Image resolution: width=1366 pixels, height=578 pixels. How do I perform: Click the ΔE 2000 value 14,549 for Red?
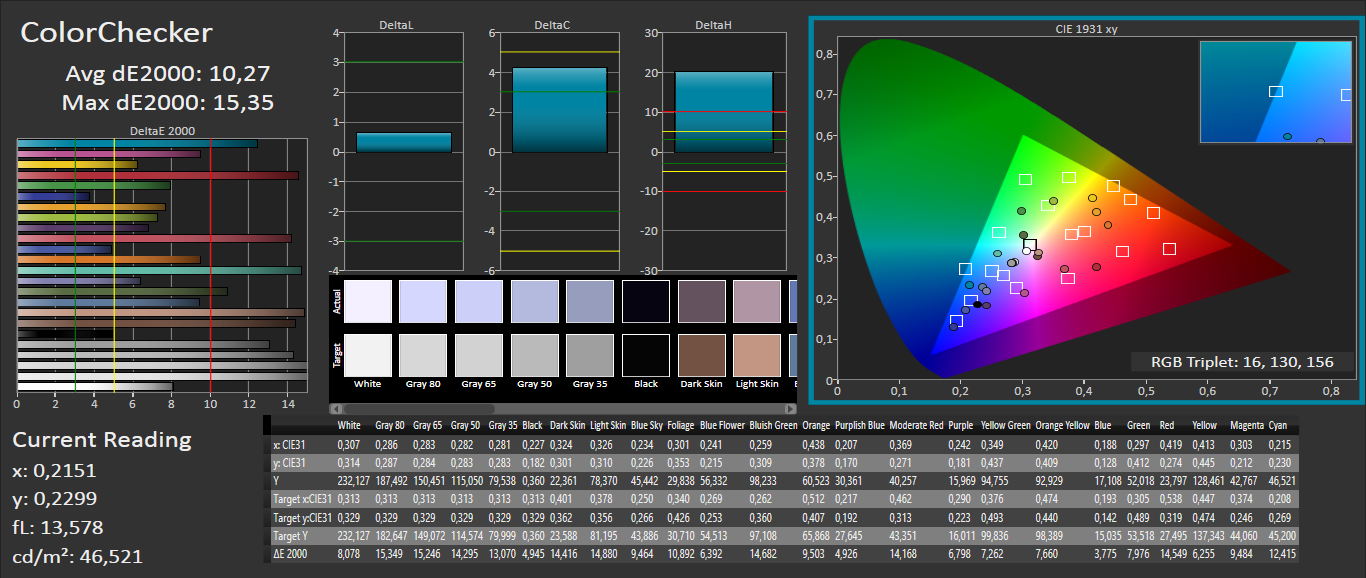coord(1171,552)
